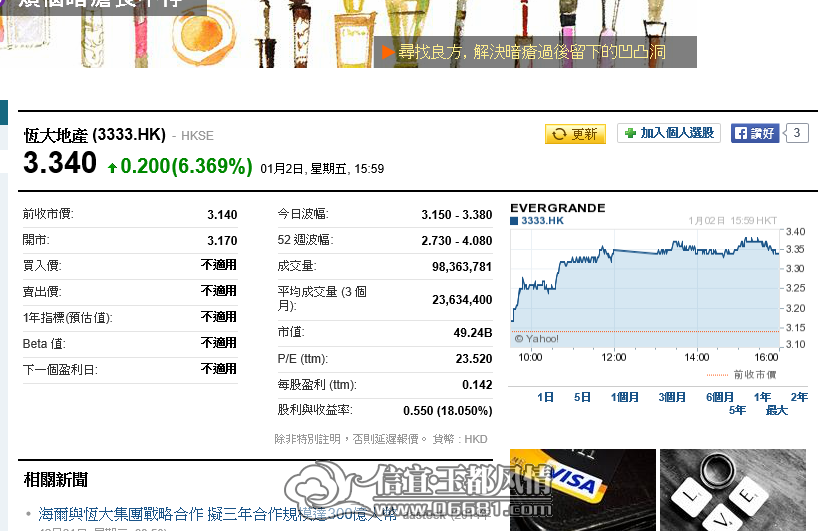Show the 1年 chart range
Viewport: 839px width, 531px height.
point(762,397)
